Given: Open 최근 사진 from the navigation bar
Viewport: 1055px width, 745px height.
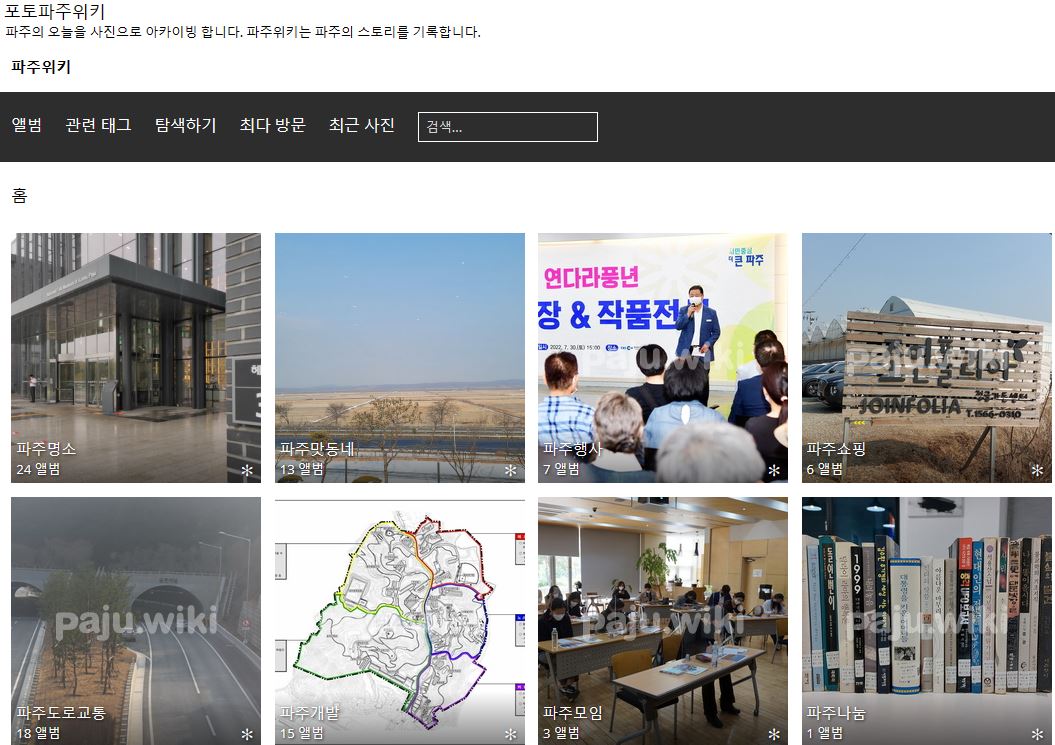Looking at the screenshot, I should tap(362, 126).
